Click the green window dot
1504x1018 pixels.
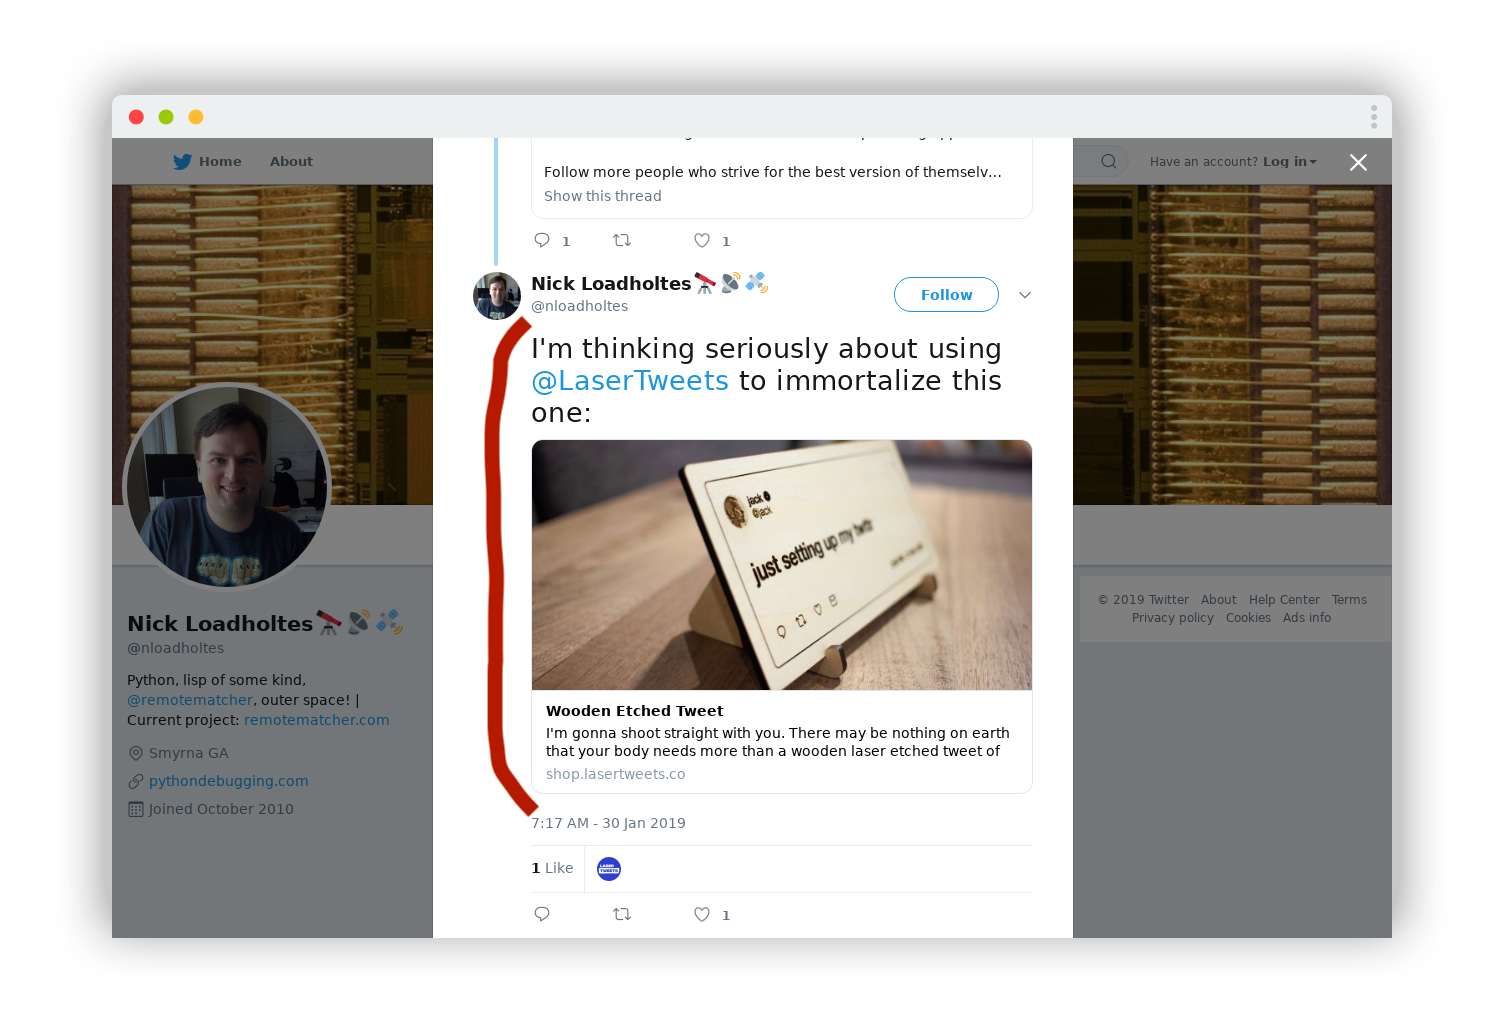coord(166,117)
